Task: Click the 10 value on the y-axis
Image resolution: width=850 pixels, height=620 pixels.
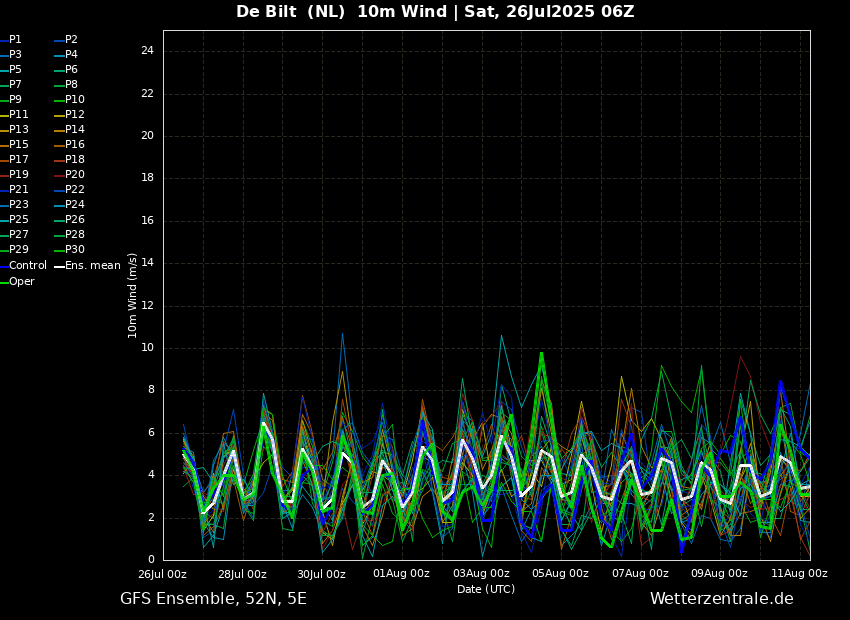Action: click(147, 348)
